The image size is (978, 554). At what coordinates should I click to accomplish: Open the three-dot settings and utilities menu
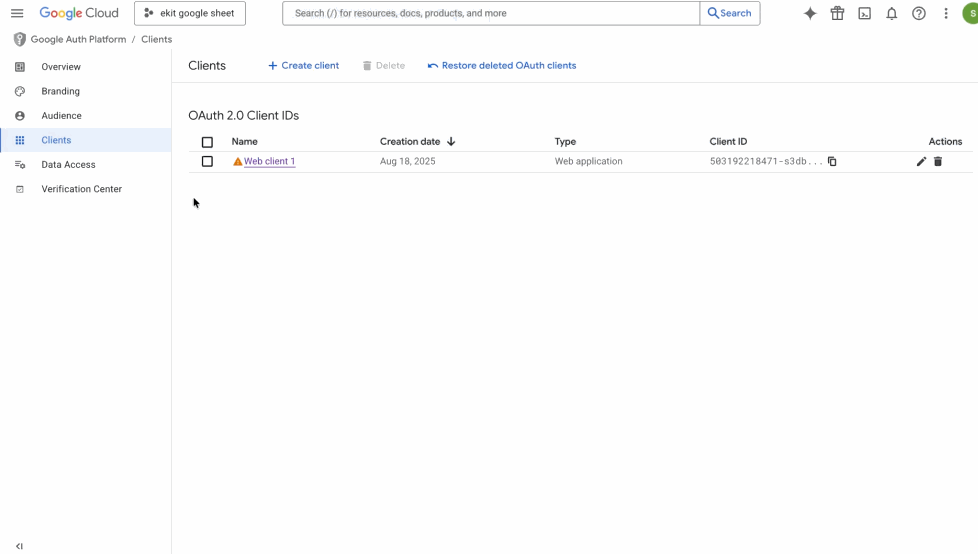[x=946, y=13]
